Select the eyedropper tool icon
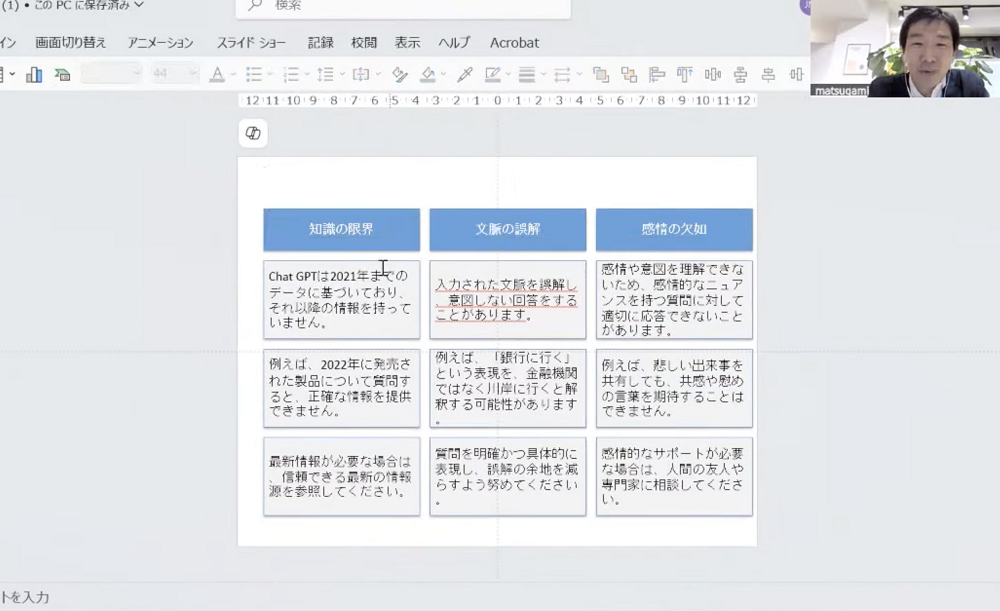The image size is (1000, 611). [465, 75]
